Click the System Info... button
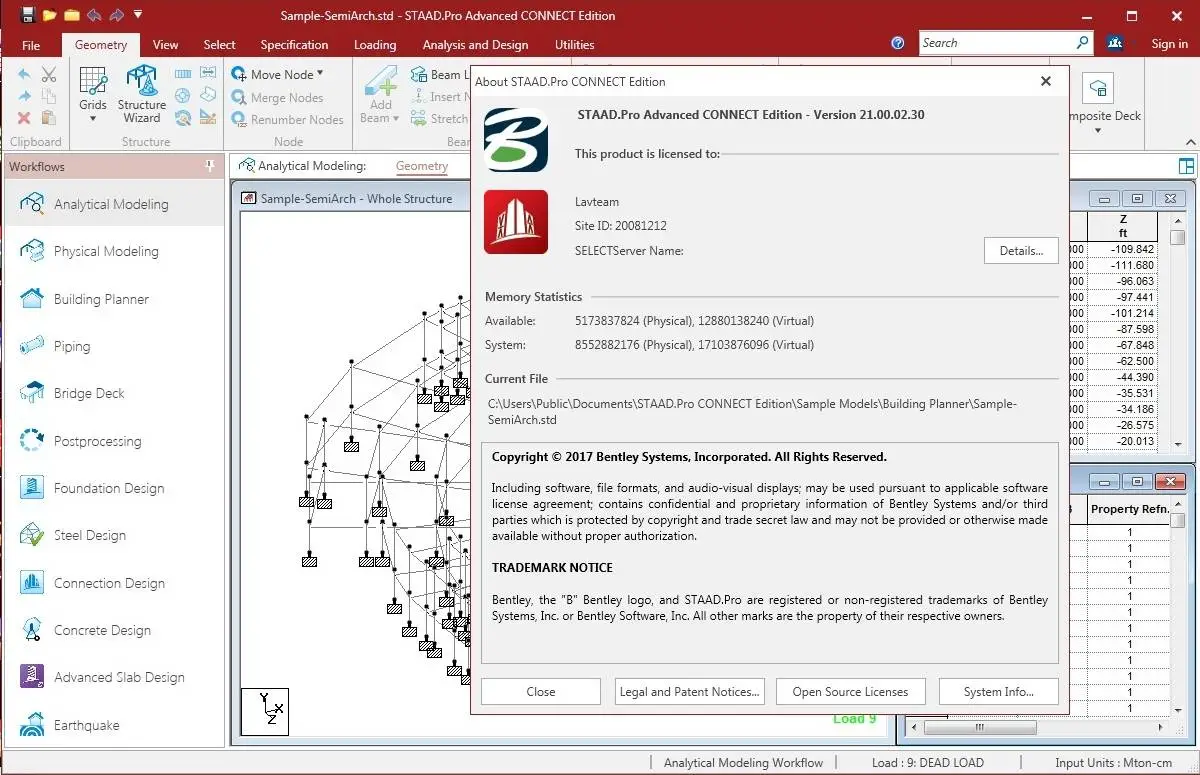Viewport: 1200px width, 775px height. pos(998,691)
